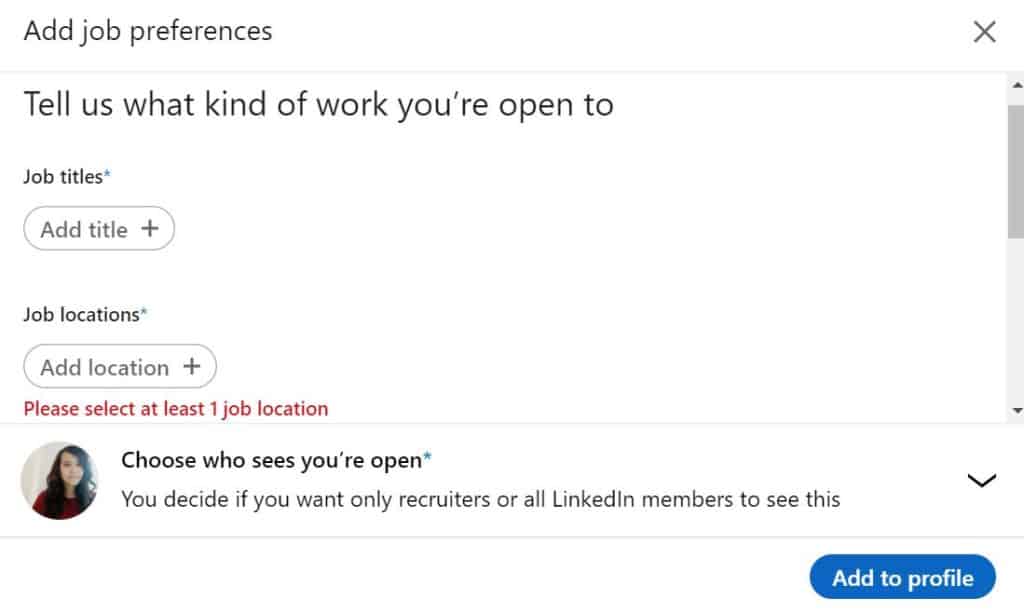The image size is (1024, 612).
Task: Close the Add job preferences dialog
Action: point(984,31)
